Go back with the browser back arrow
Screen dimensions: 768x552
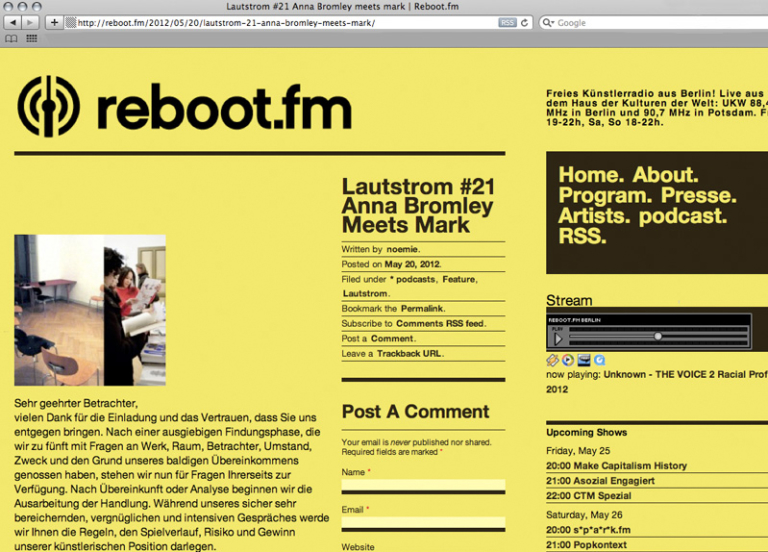(13, 23)
